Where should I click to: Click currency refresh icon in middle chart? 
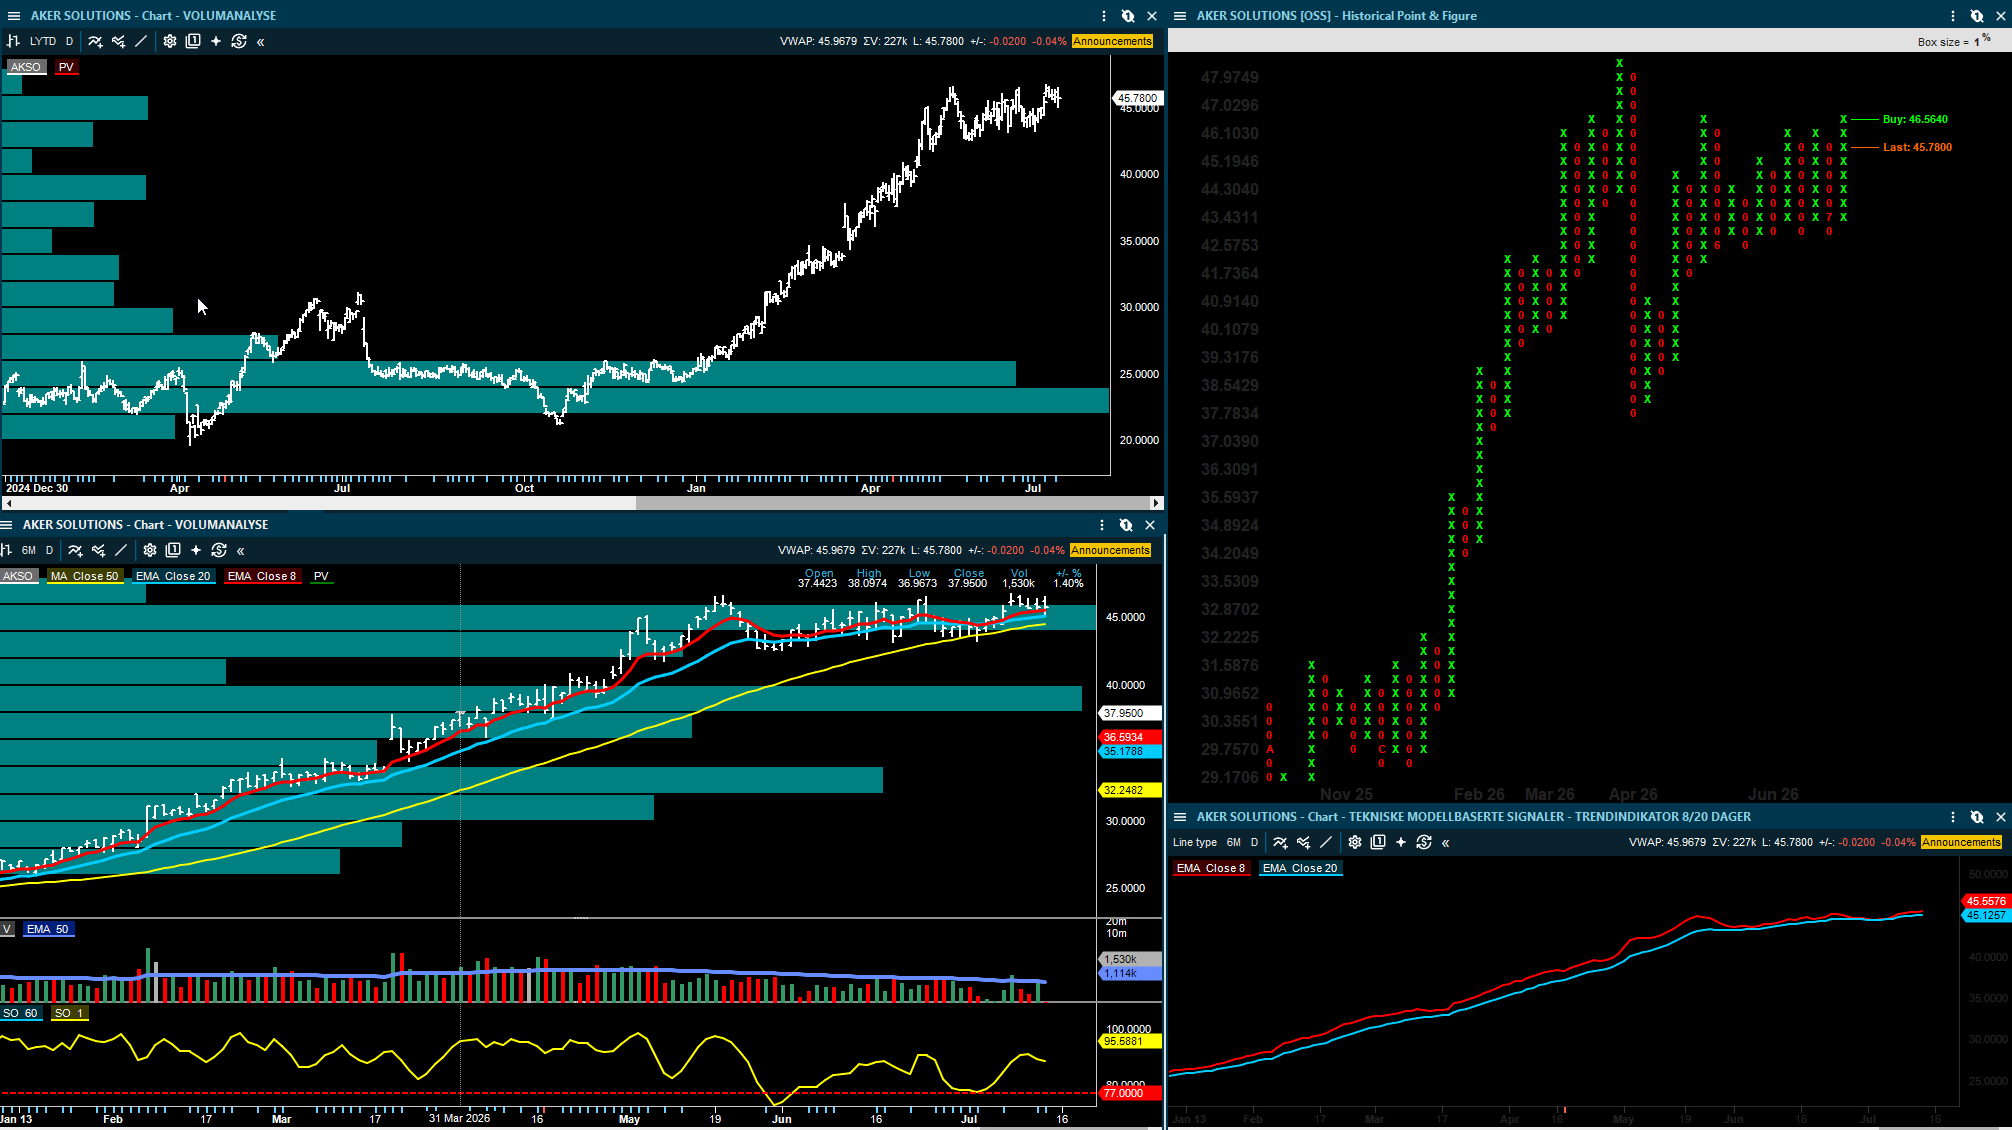[219, 550]
